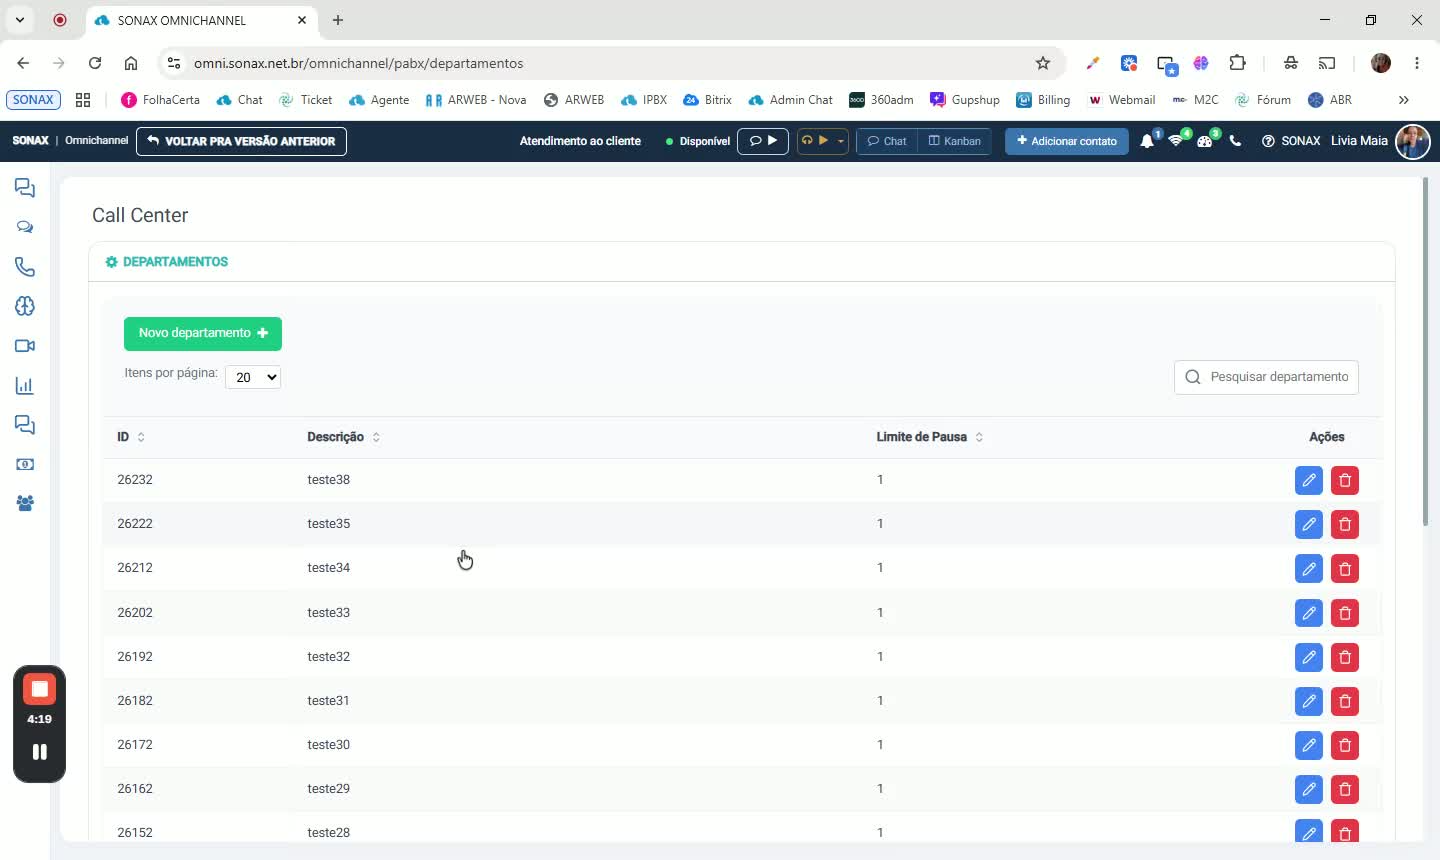This screenshot has height=860, width=1440.
Task: Switch to Chat view tab
Action: tap(887, 141)
